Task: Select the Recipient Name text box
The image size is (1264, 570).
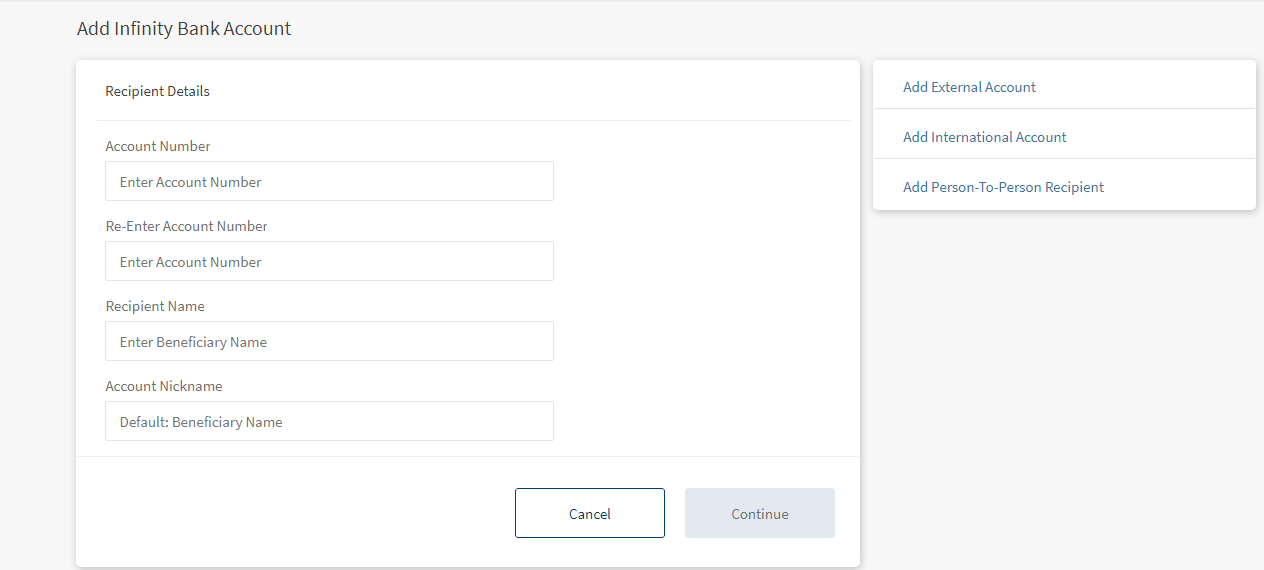Action: click(329, 341)
